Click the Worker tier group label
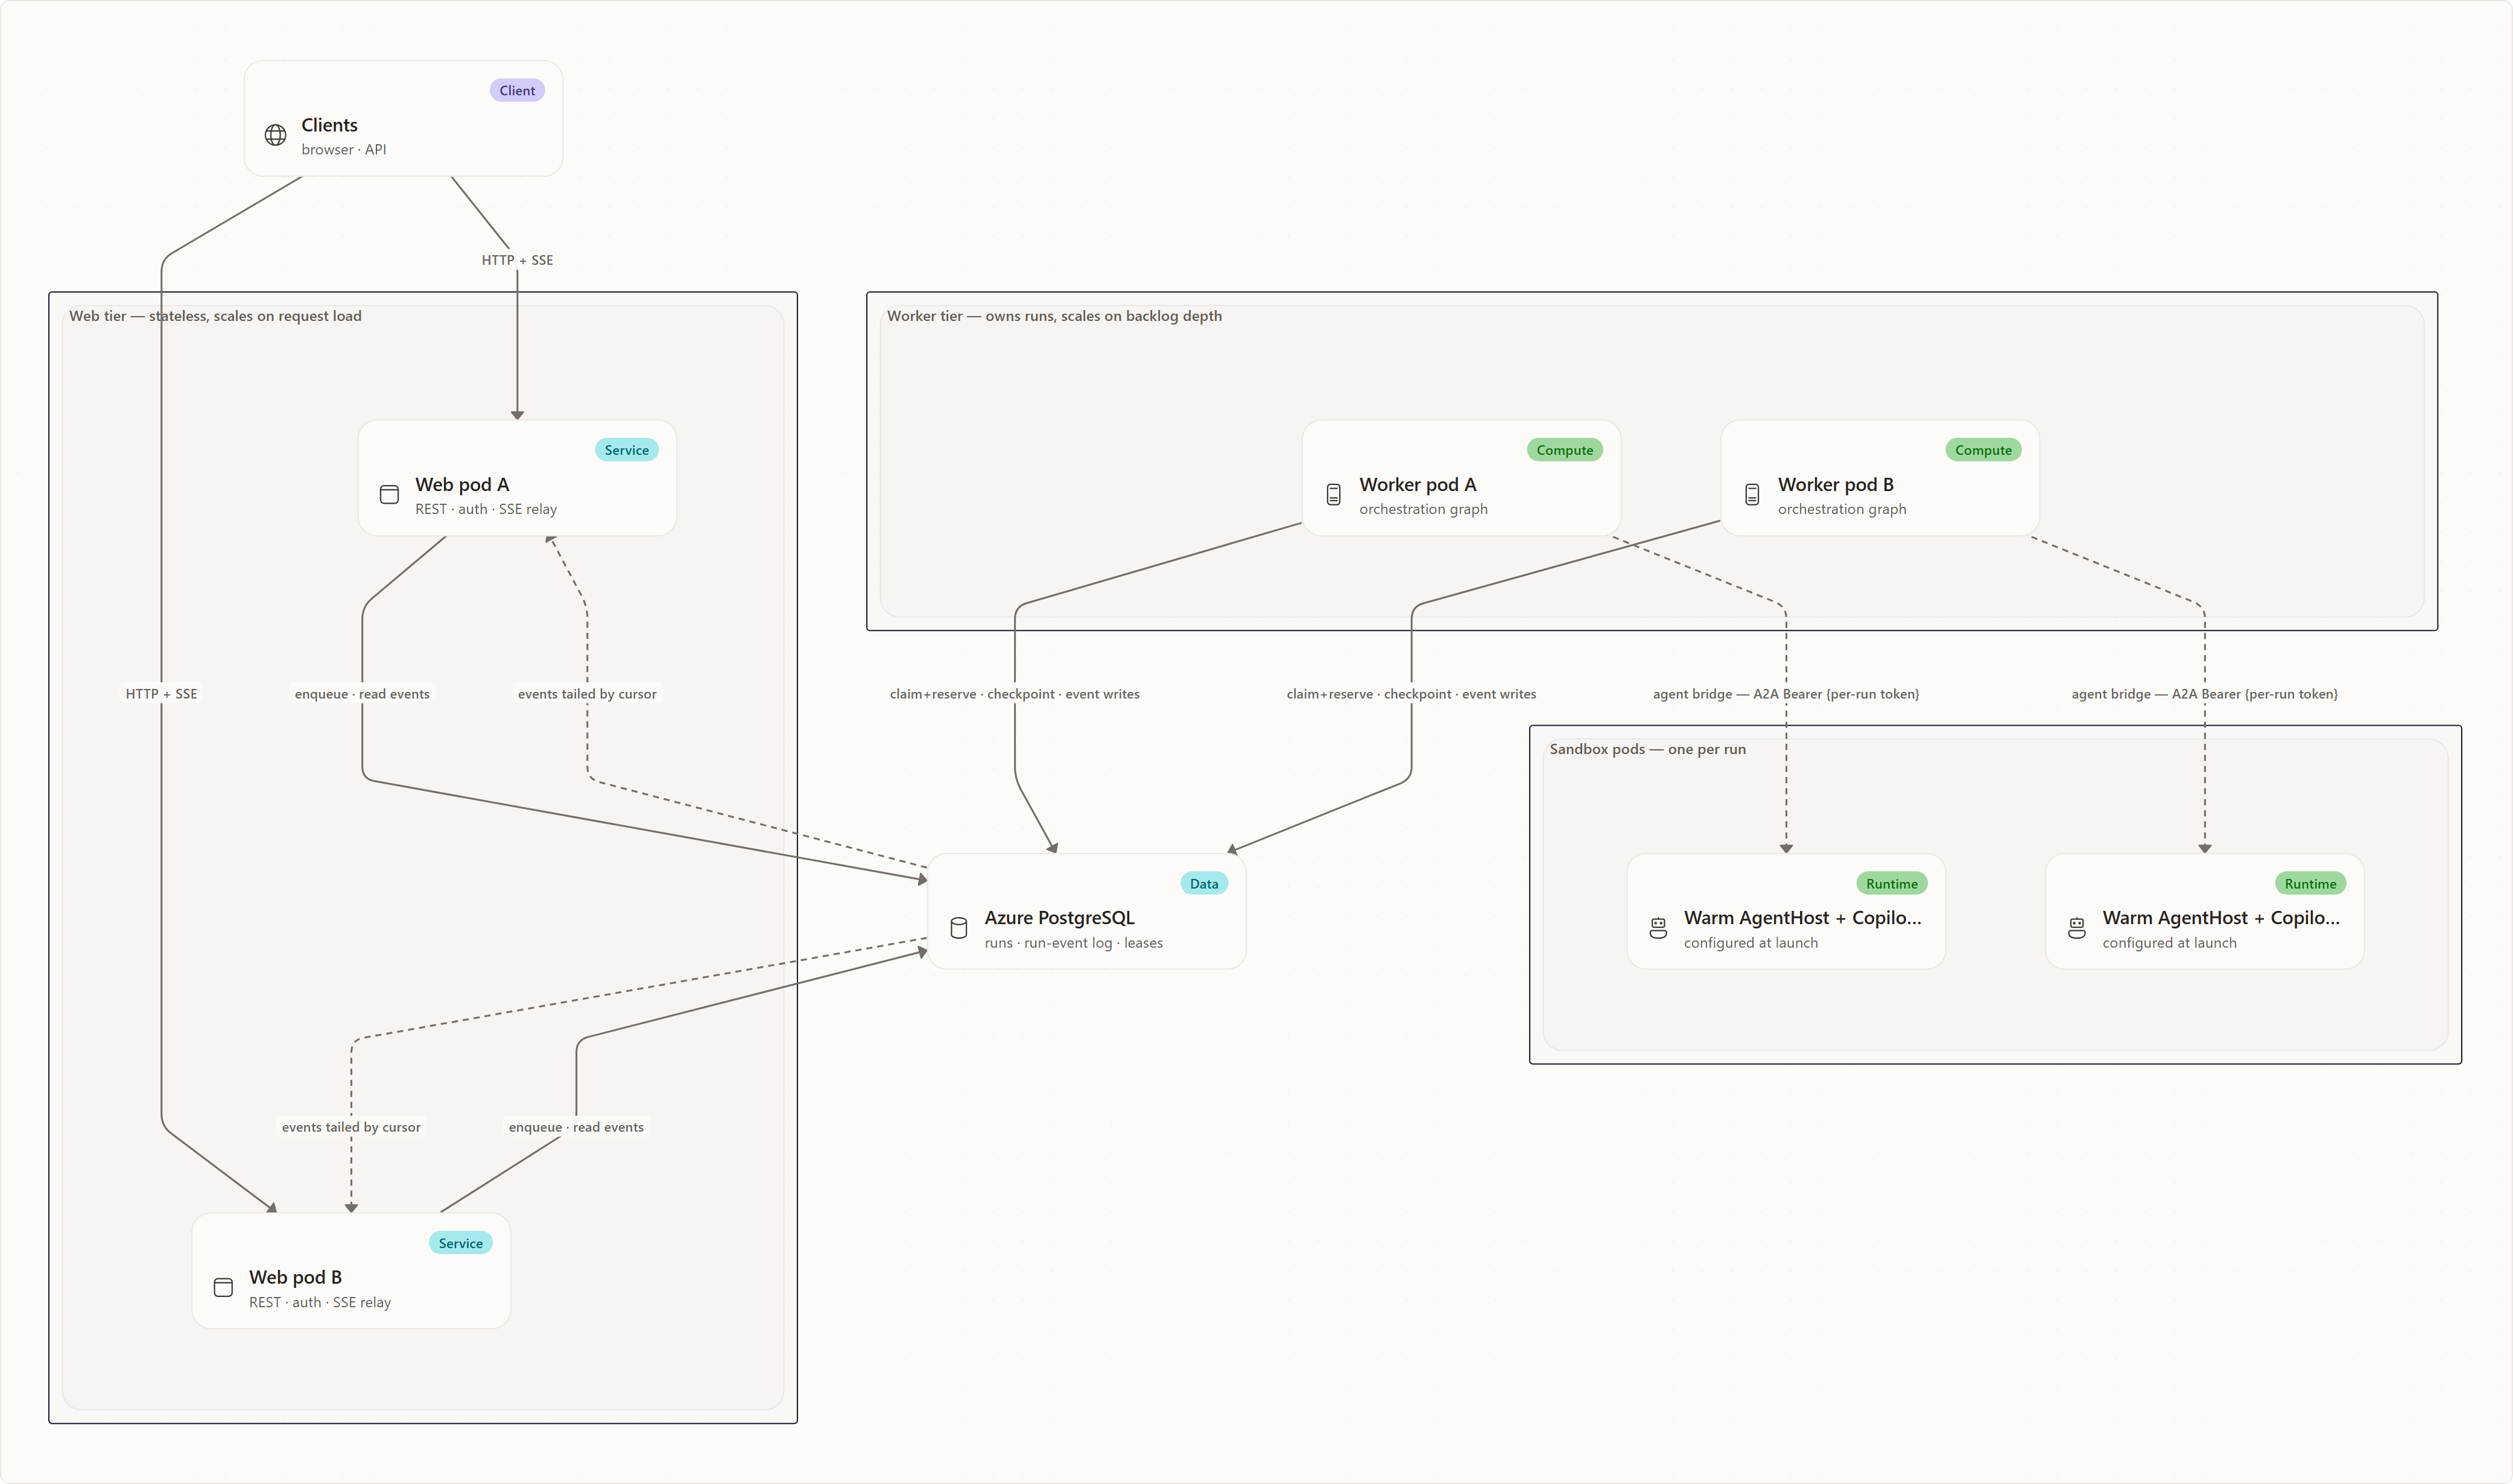2513x1484 pixels. pyautogui.click(x=1054, y=316)
